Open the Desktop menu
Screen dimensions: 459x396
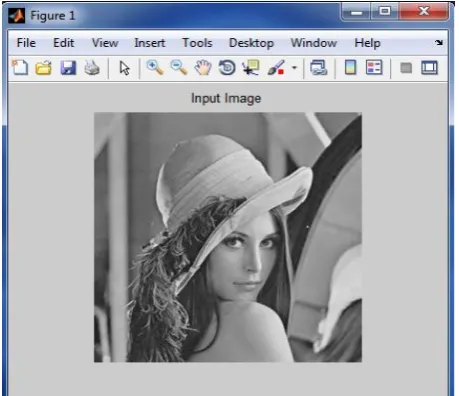(251, 43)
